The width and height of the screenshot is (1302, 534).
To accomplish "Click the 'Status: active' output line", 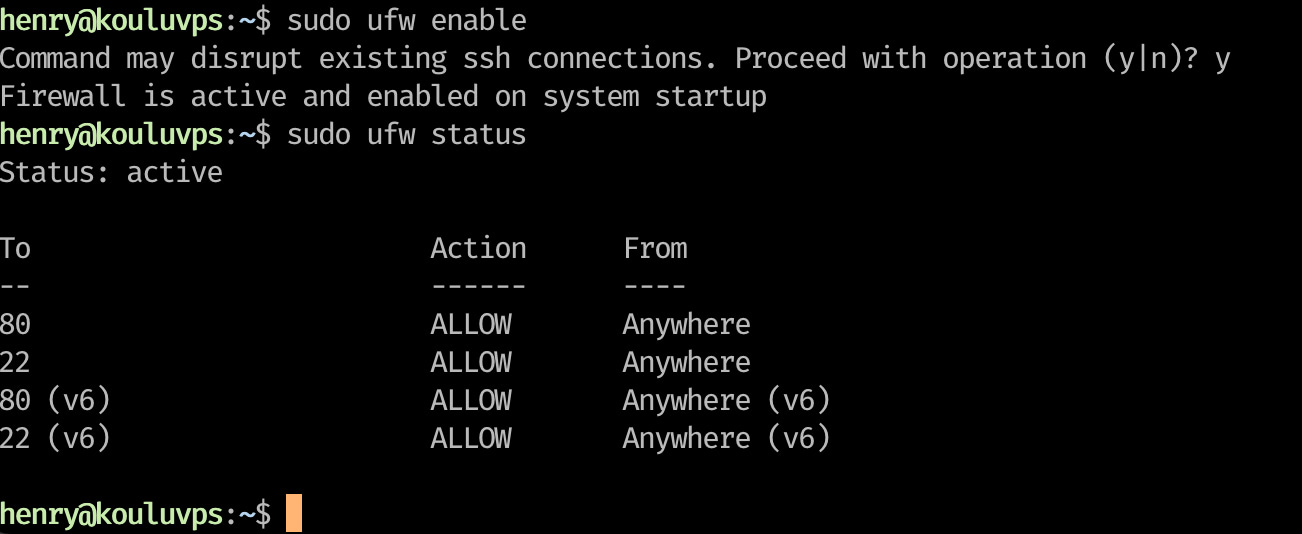I will (x=111, y=172).
